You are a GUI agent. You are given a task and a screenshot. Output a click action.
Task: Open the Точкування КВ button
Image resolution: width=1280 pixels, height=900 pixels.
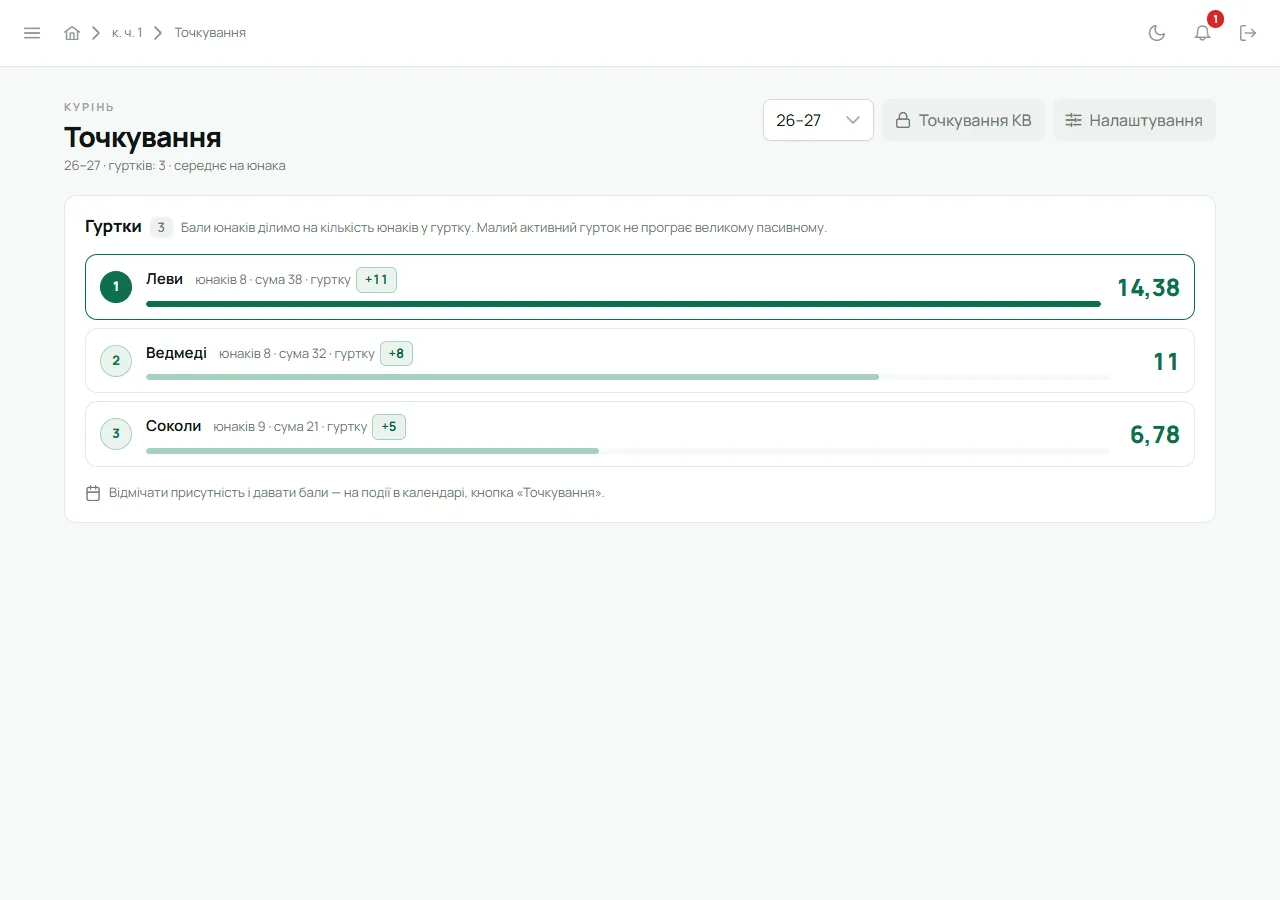[963, 120]
